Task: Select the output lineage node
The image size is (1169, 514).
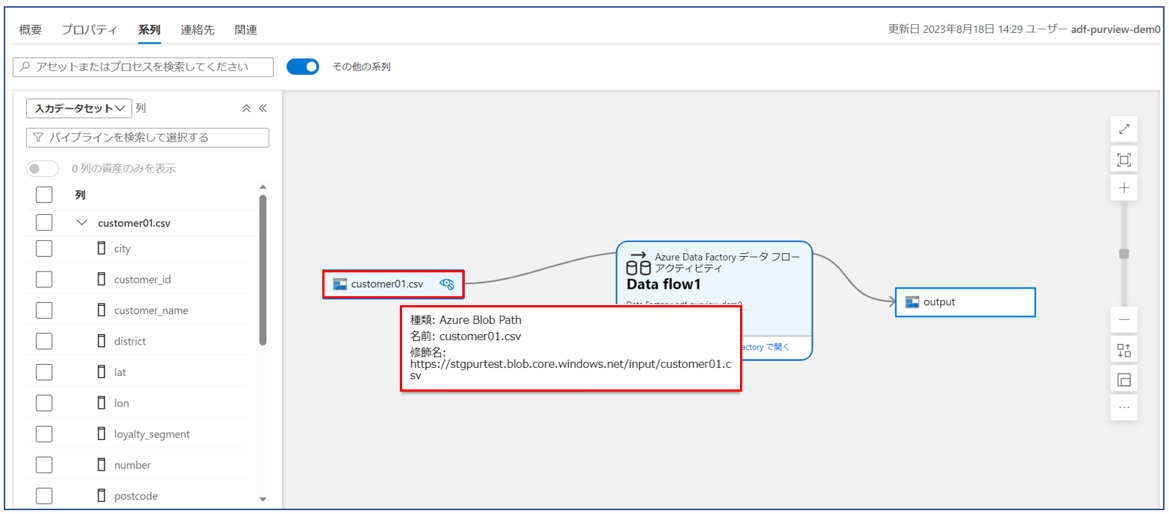Action: [965, 302]
